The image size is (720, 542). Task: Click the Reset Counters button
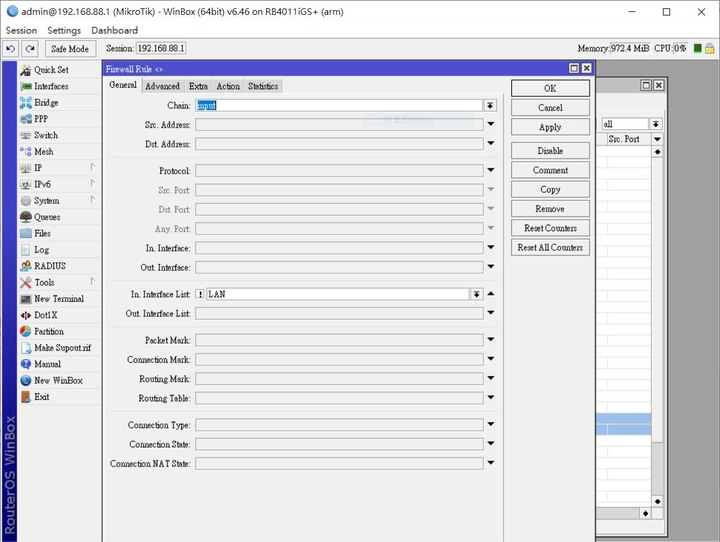550,228
